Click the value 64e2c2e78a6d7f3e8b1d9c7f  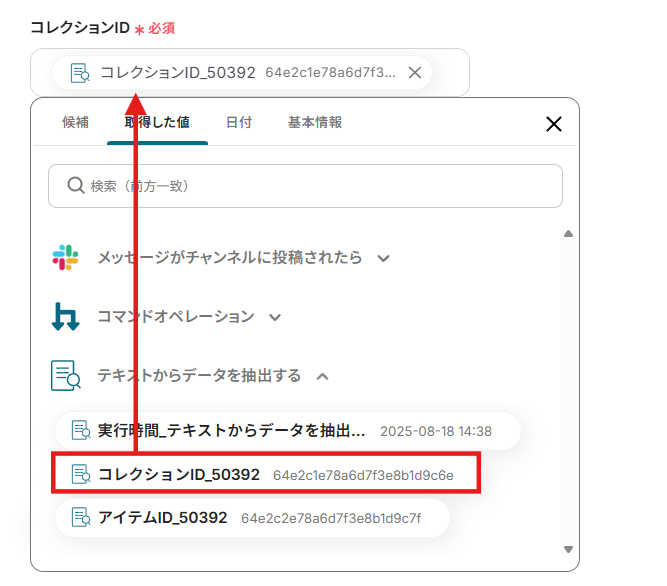tap(331, 518)
